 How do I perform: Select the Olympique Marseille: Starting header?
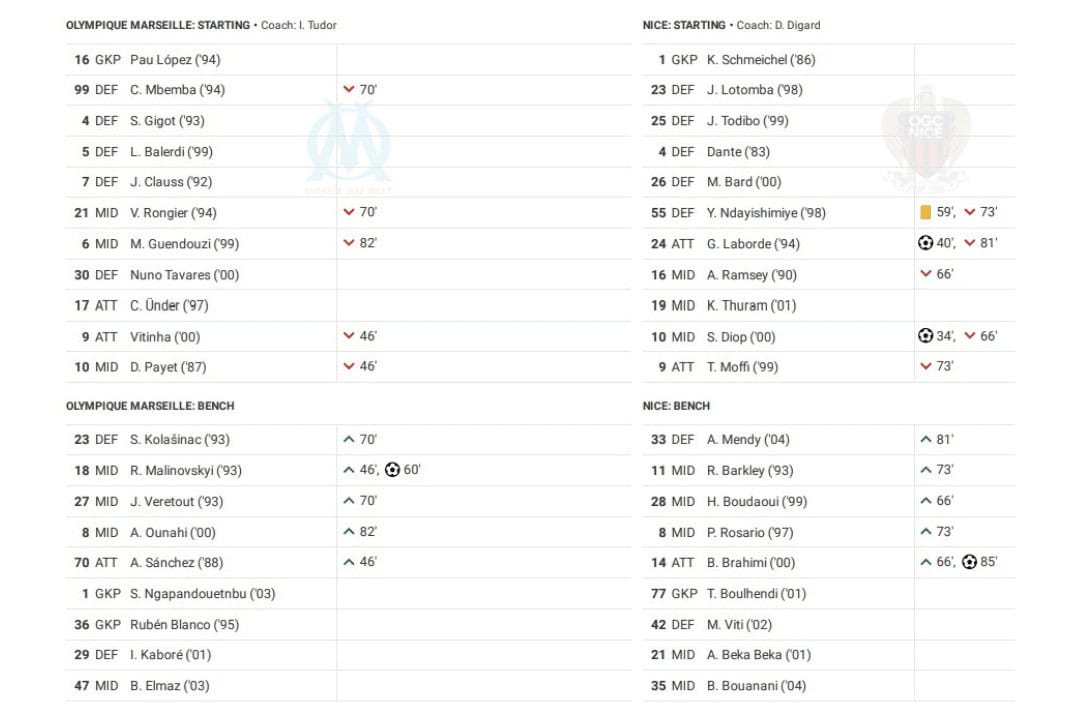[x=158, y=25]
